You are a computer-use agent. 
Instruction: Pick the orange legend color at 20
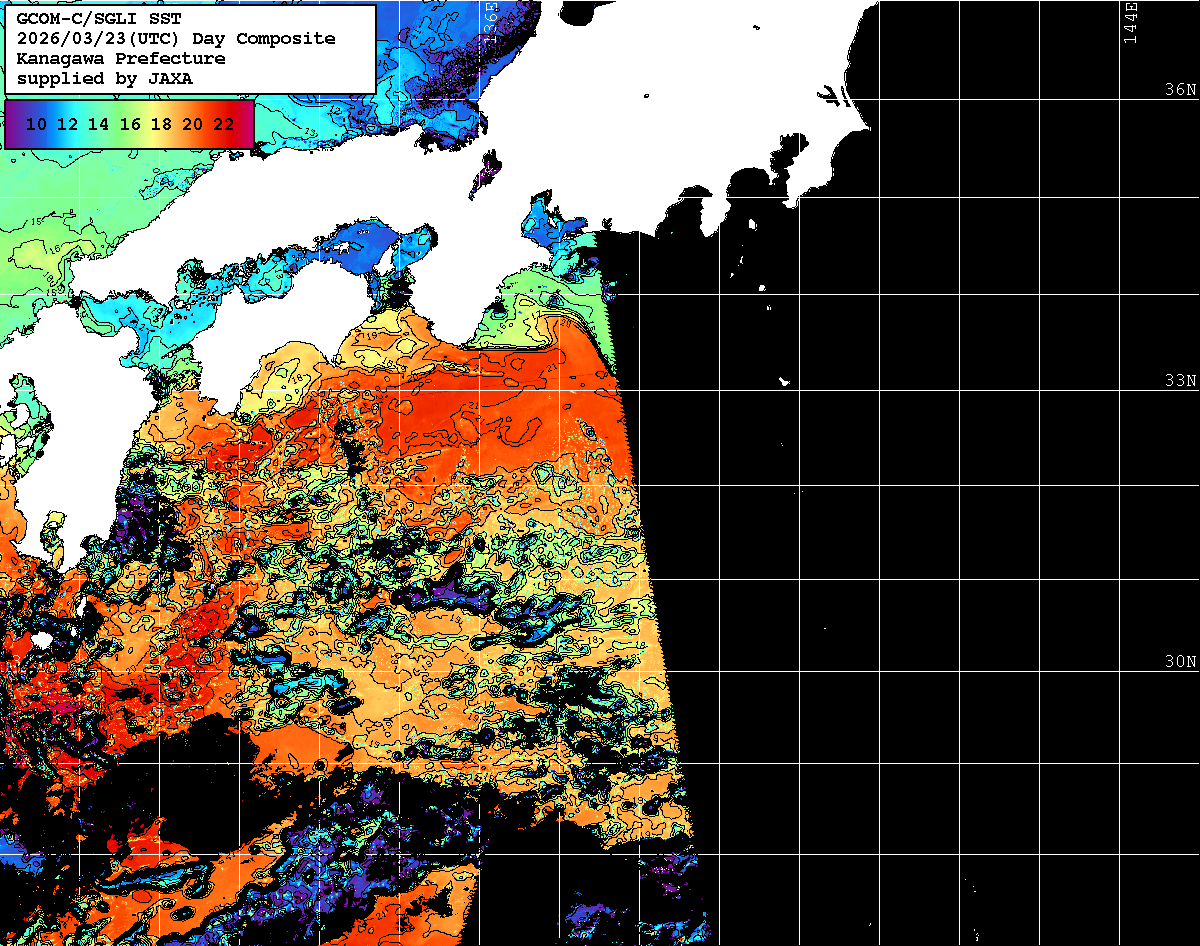[x=192, y=124]
